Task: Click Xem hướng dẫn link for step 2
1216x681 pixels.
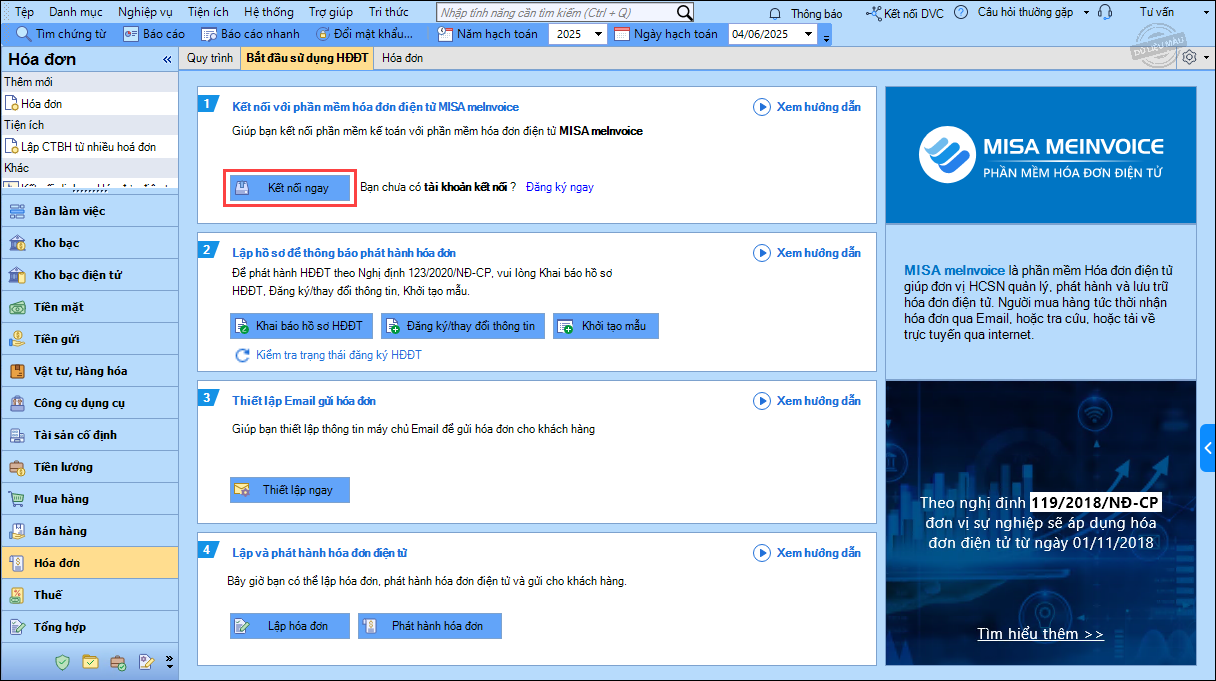Action: (x=818, y=253)
